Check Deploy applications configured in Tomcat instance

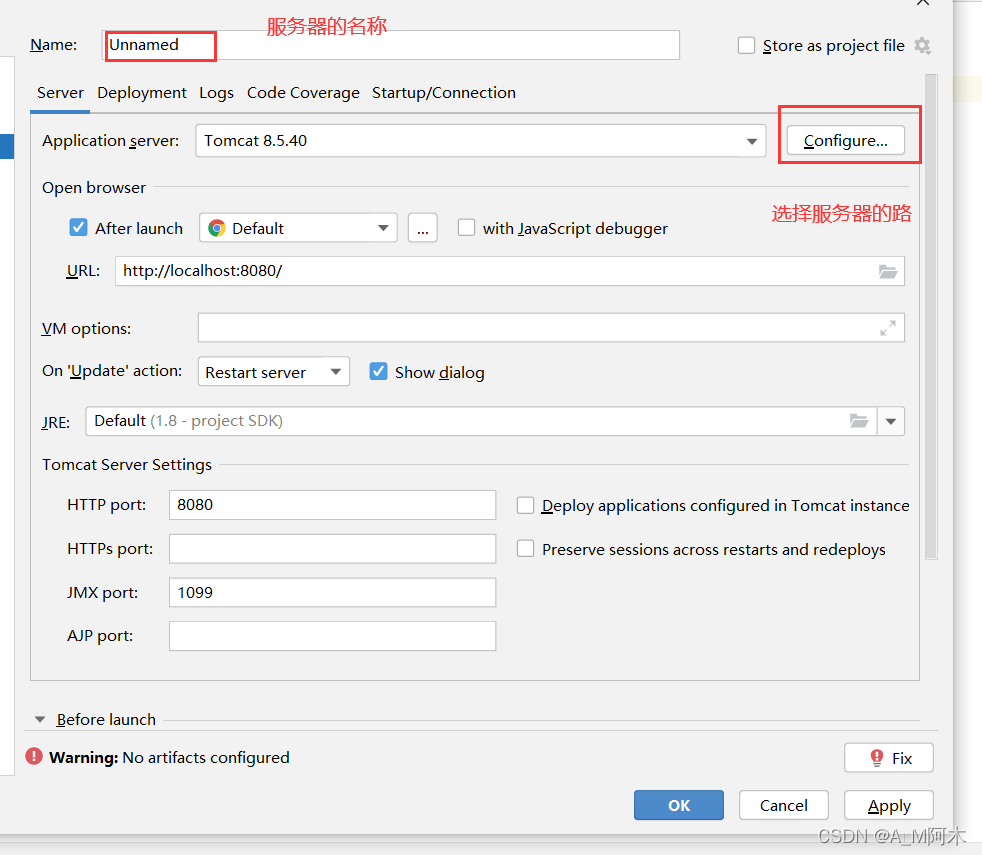(525, 505)
